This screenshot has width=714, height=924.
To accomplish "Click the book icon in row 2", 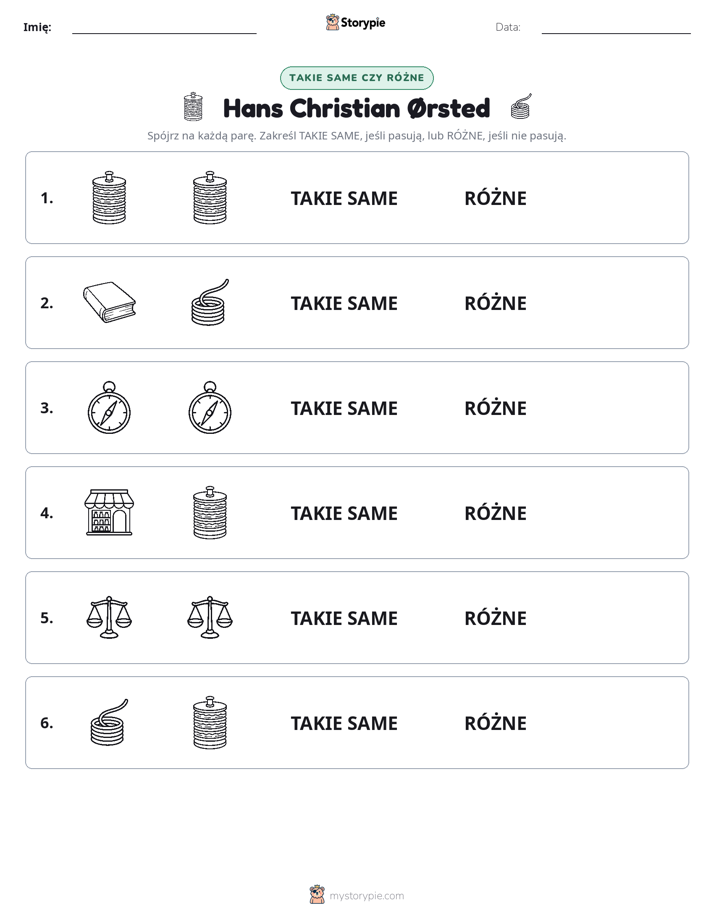I will pos(110,302).
